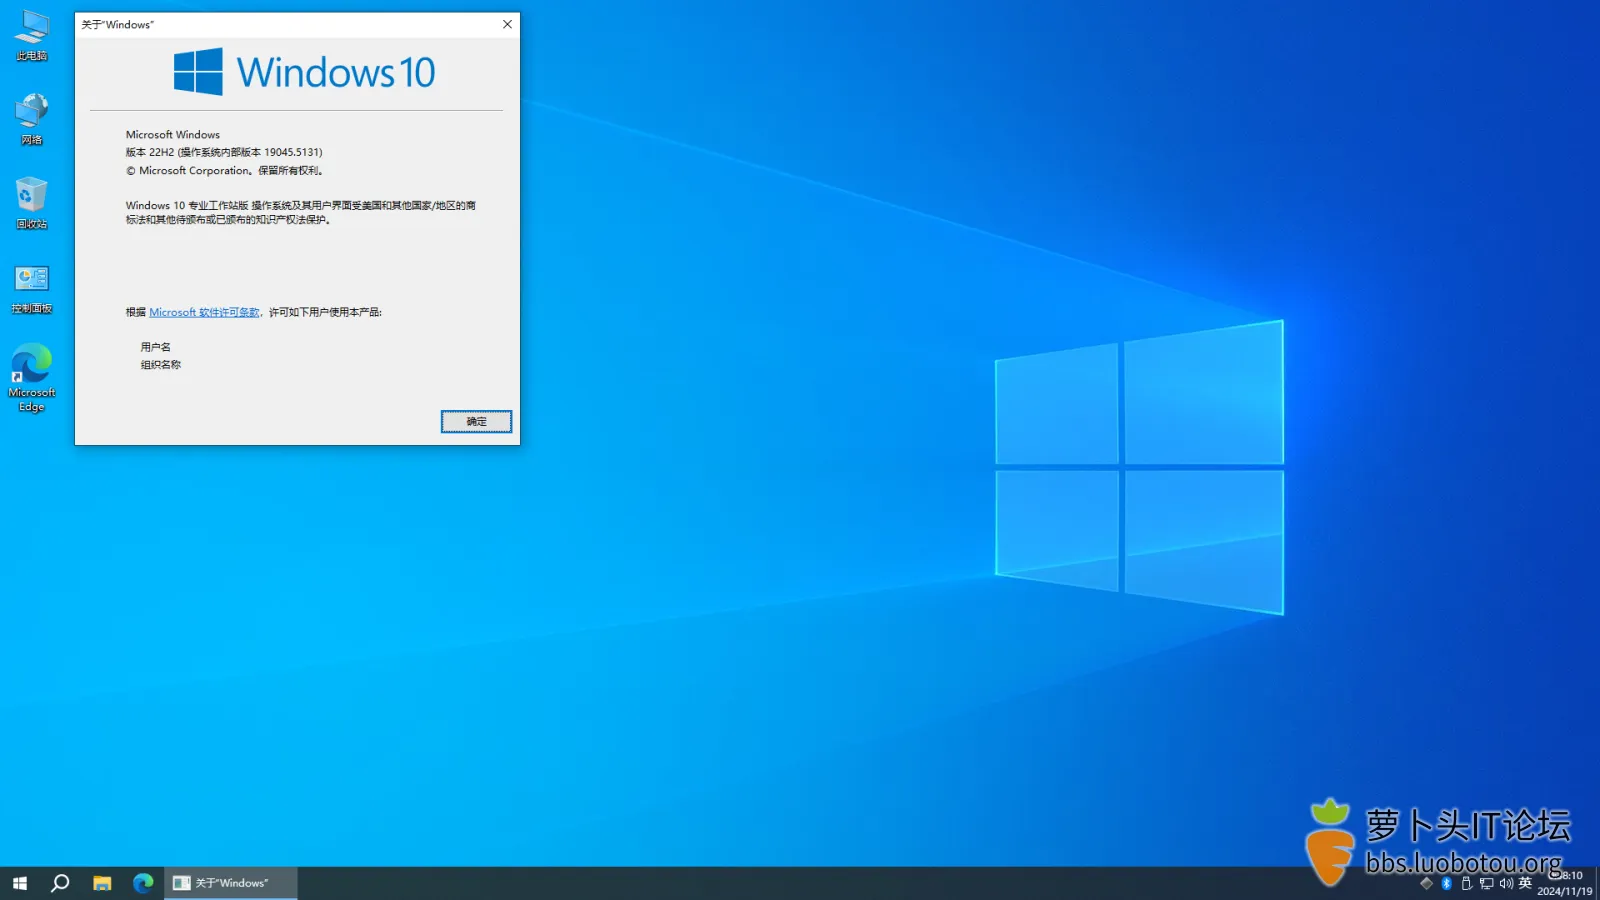Screen dimensions: 1600x900
Task: Click the 版本 22H2 version text line
Action: coord(224,152)
